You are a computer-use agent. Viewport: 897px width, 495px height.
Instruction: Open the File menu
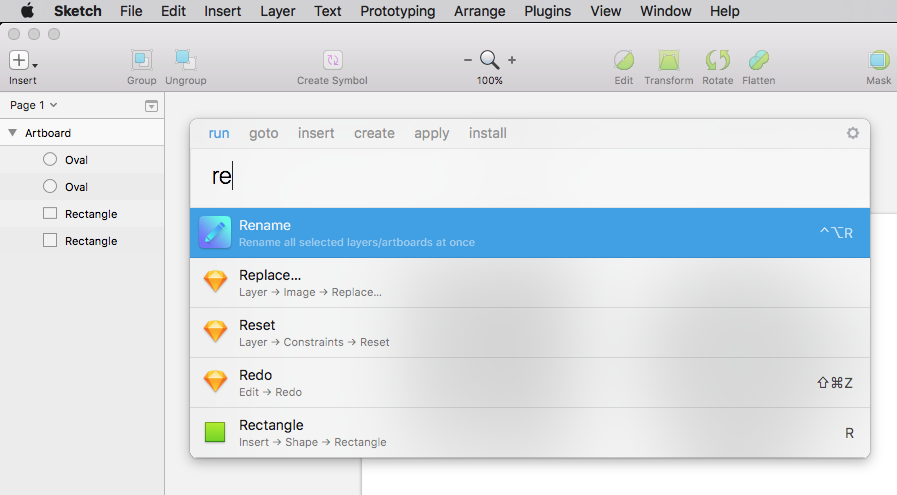tap(131, 11)
